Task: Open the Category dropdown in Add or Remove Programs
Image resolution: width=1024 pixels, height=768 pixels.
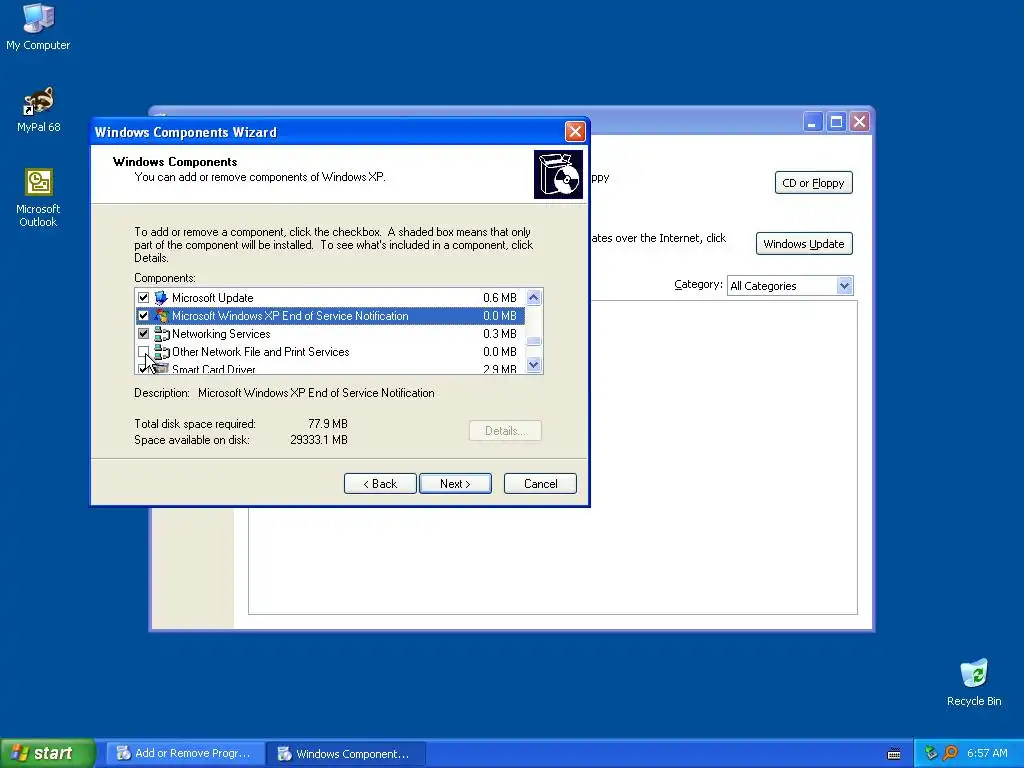Action: pyautogui.click(x=844, y=285)
